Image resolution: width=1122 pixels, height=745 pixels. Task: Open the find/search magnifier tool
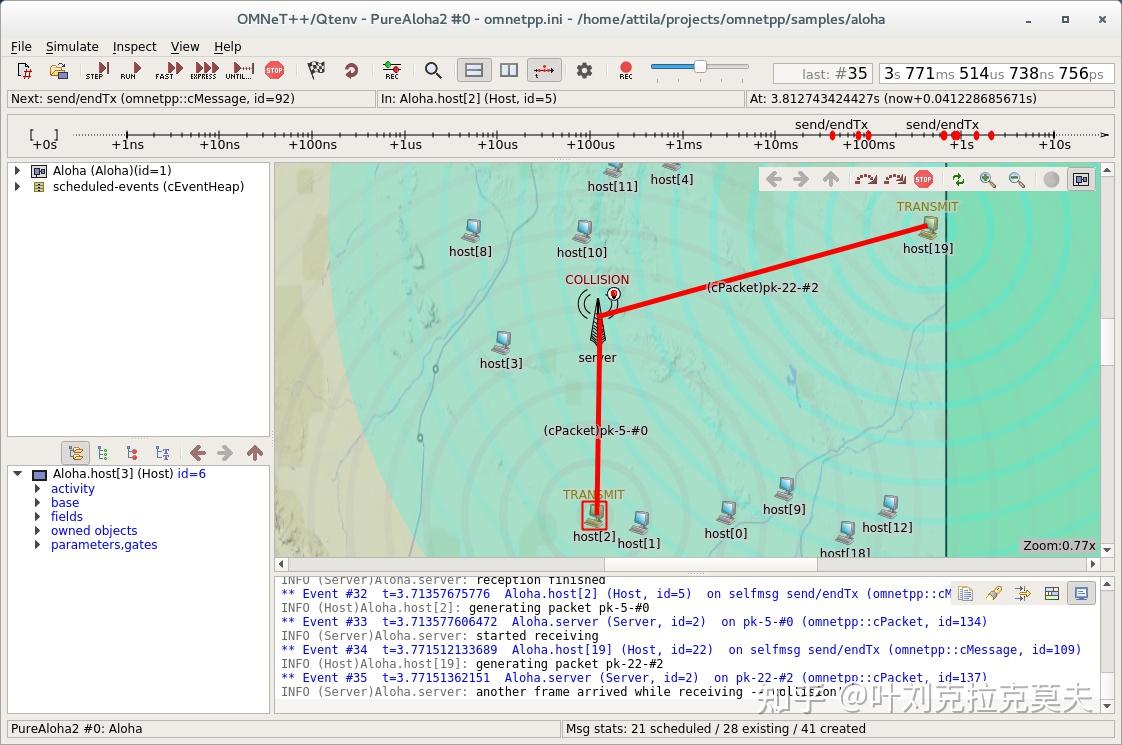click(433, 70)
